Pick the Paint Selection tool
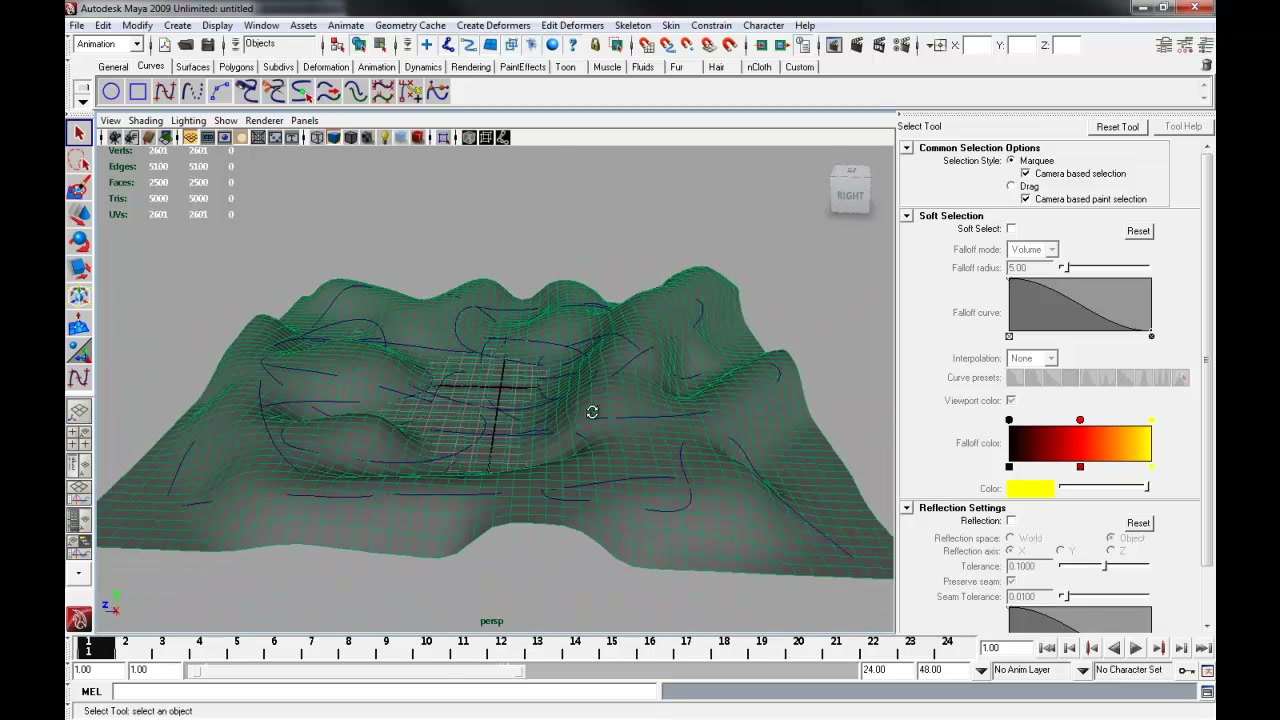 [79, 187]
